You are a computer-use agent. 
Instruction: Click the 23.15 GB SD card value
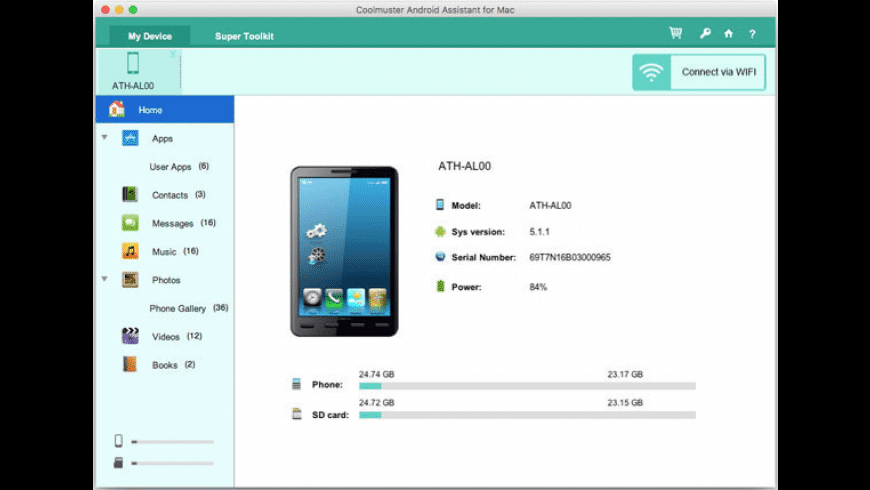625,402
